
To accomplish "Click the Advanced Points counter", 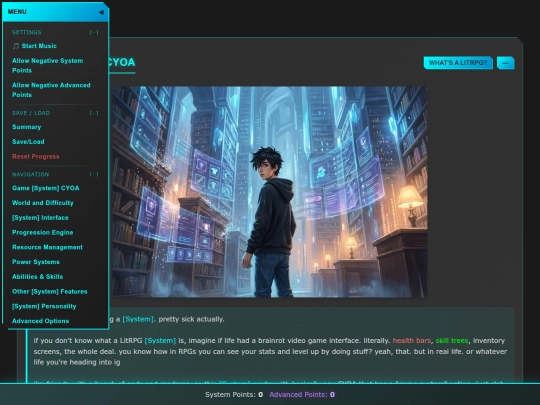I will pos(302,394).
